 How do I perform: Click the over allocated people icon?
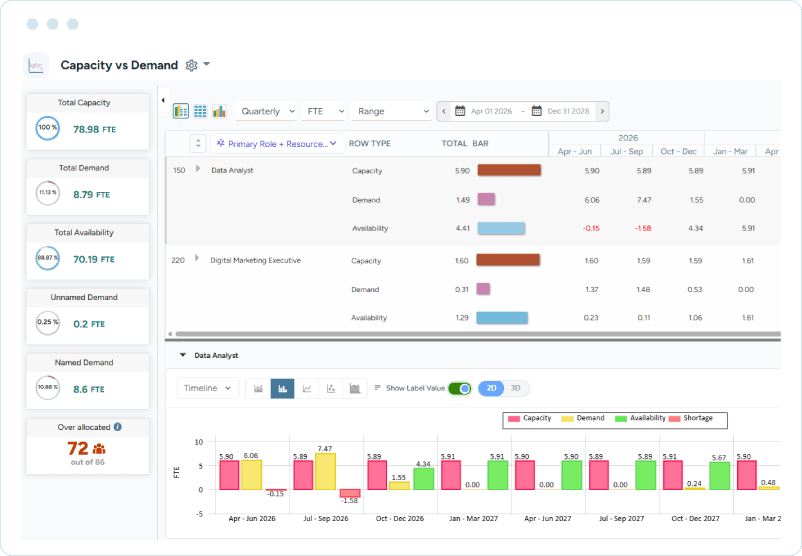[99, 449]
